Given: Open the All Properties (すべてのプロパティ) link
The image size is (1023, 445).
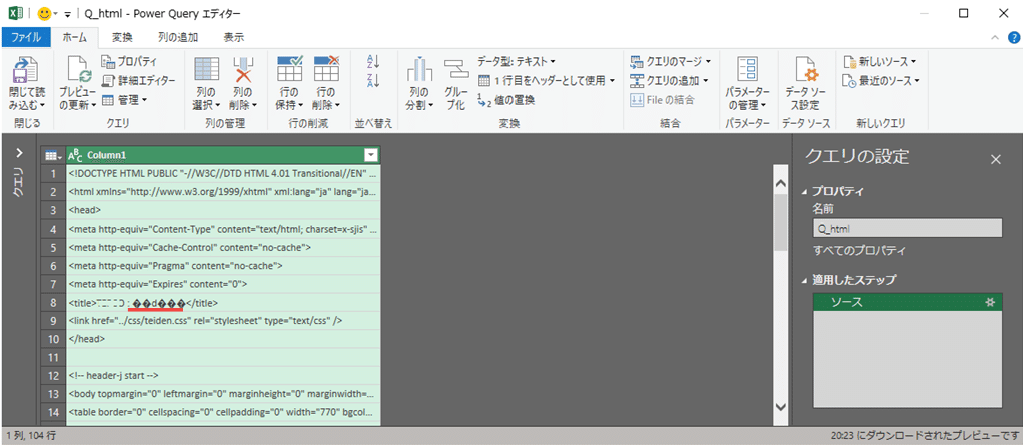Looking at the screenshot, I should point(859,251).
